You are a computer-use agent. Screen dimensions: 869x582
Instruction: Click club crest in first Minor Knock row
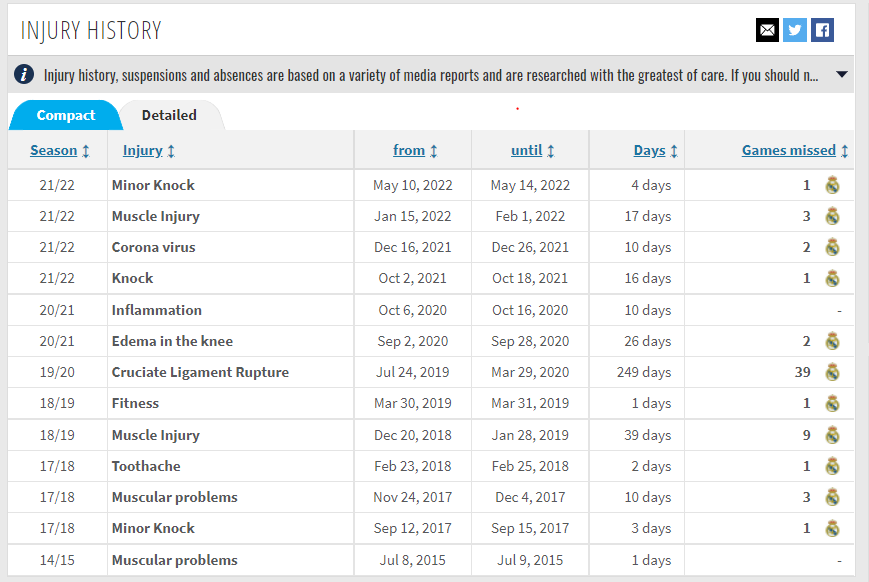[832, 185]
